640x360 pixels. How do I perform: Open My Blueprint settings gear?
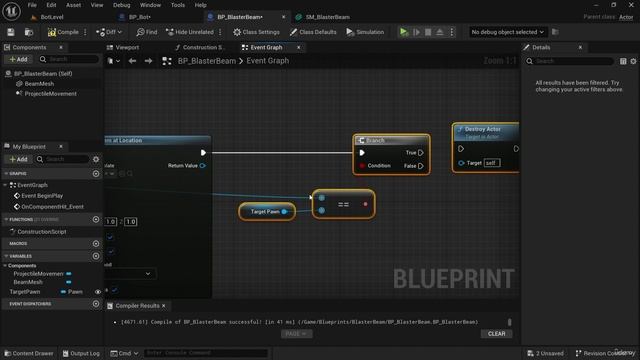(96, 159)
